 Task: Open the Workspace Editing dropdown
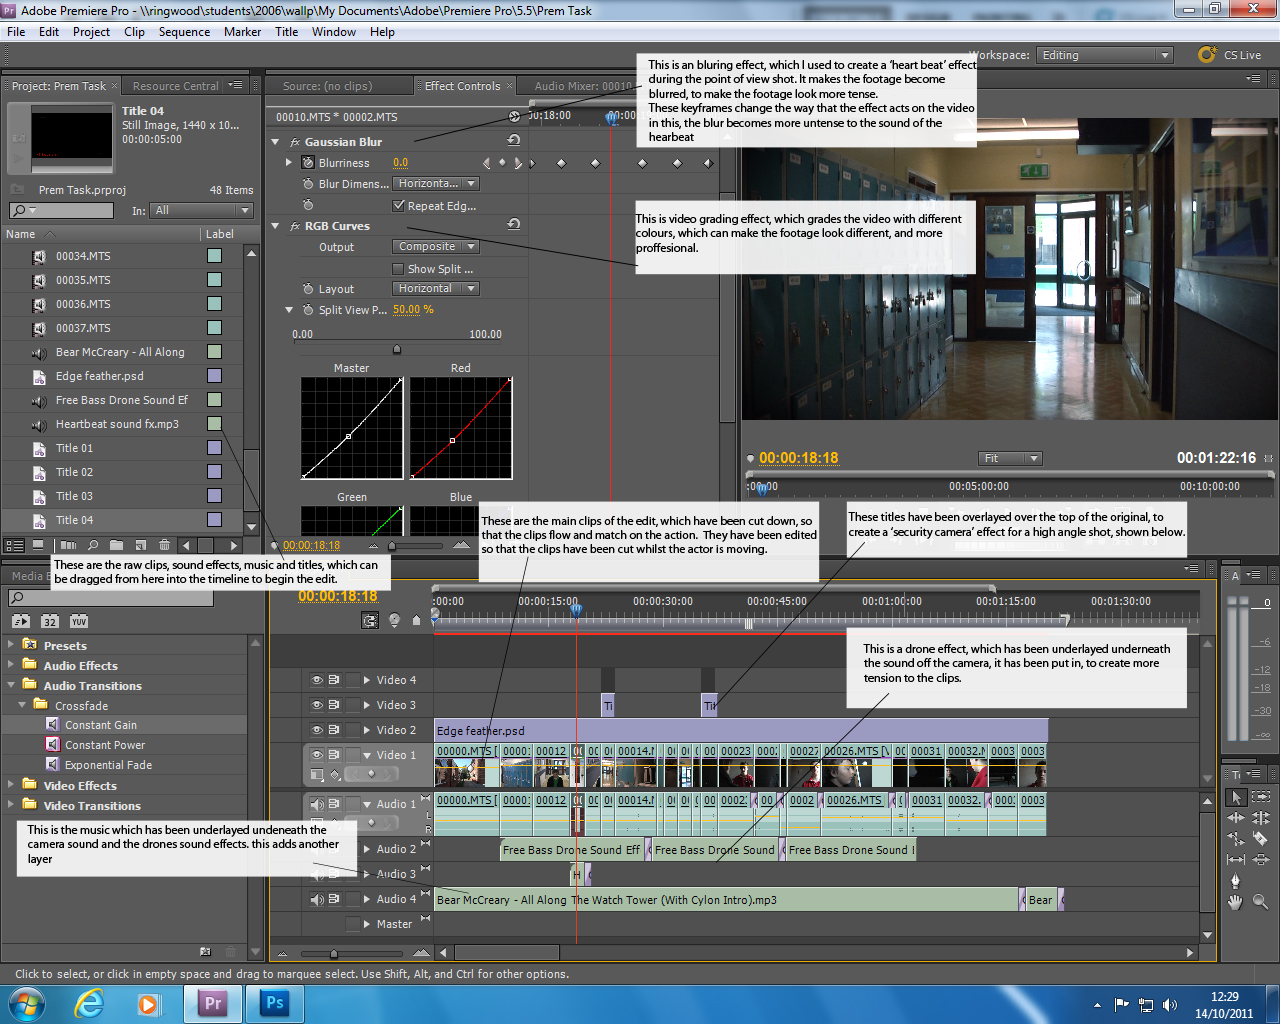point(1104,55)
